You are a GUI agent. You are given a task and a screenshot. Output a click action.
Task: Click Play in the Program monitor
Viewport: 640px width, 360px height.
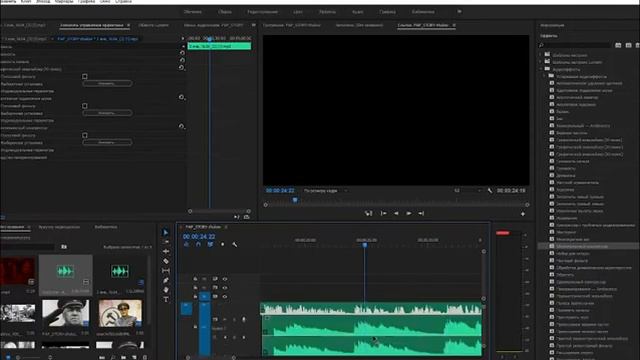click(x=409, y=213)
